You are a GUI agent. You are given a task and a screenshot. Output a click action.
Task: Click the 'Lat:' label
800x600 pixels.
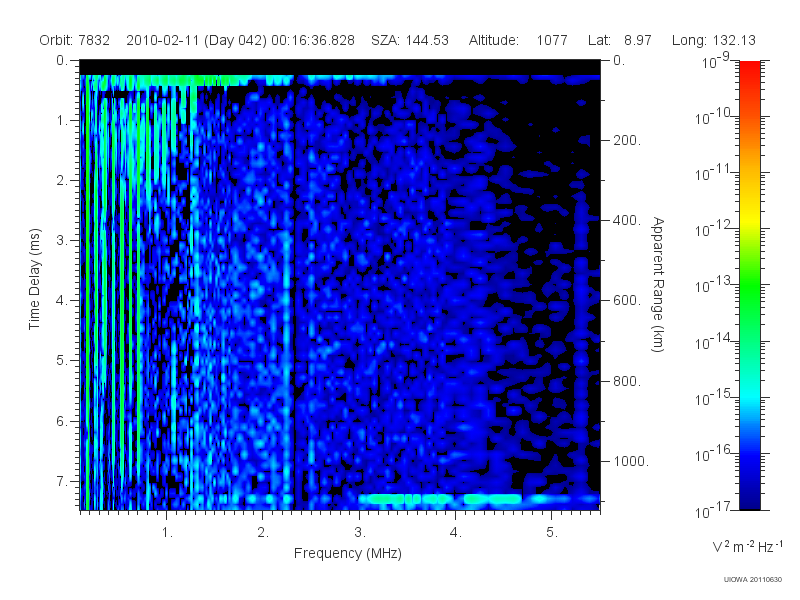599,40
